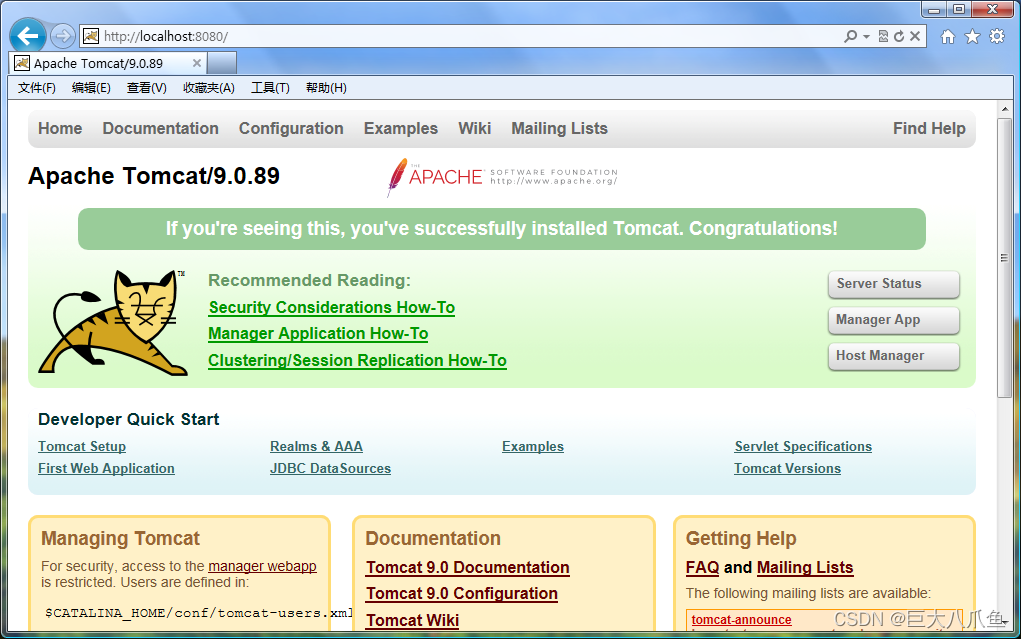The width and height of the screenshot is (1021, 639).
Task: Open Documentation in Tomcat navigation bar
Action: (x=160, y=128)
